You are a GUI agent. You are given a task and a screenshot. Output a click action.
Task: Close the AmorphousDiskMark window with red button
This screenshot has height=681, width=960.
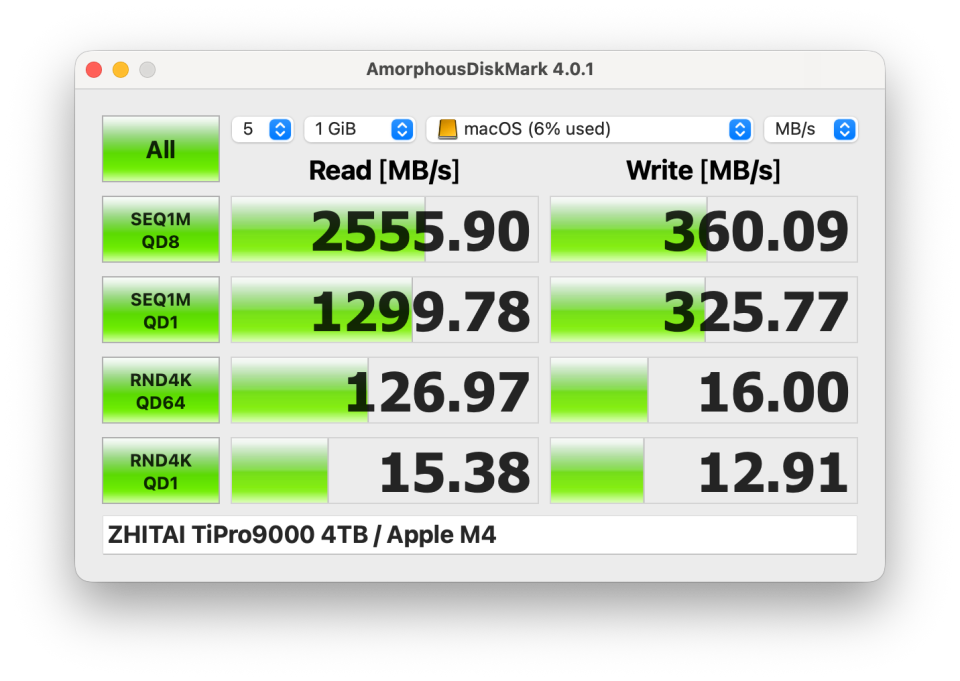94,70
